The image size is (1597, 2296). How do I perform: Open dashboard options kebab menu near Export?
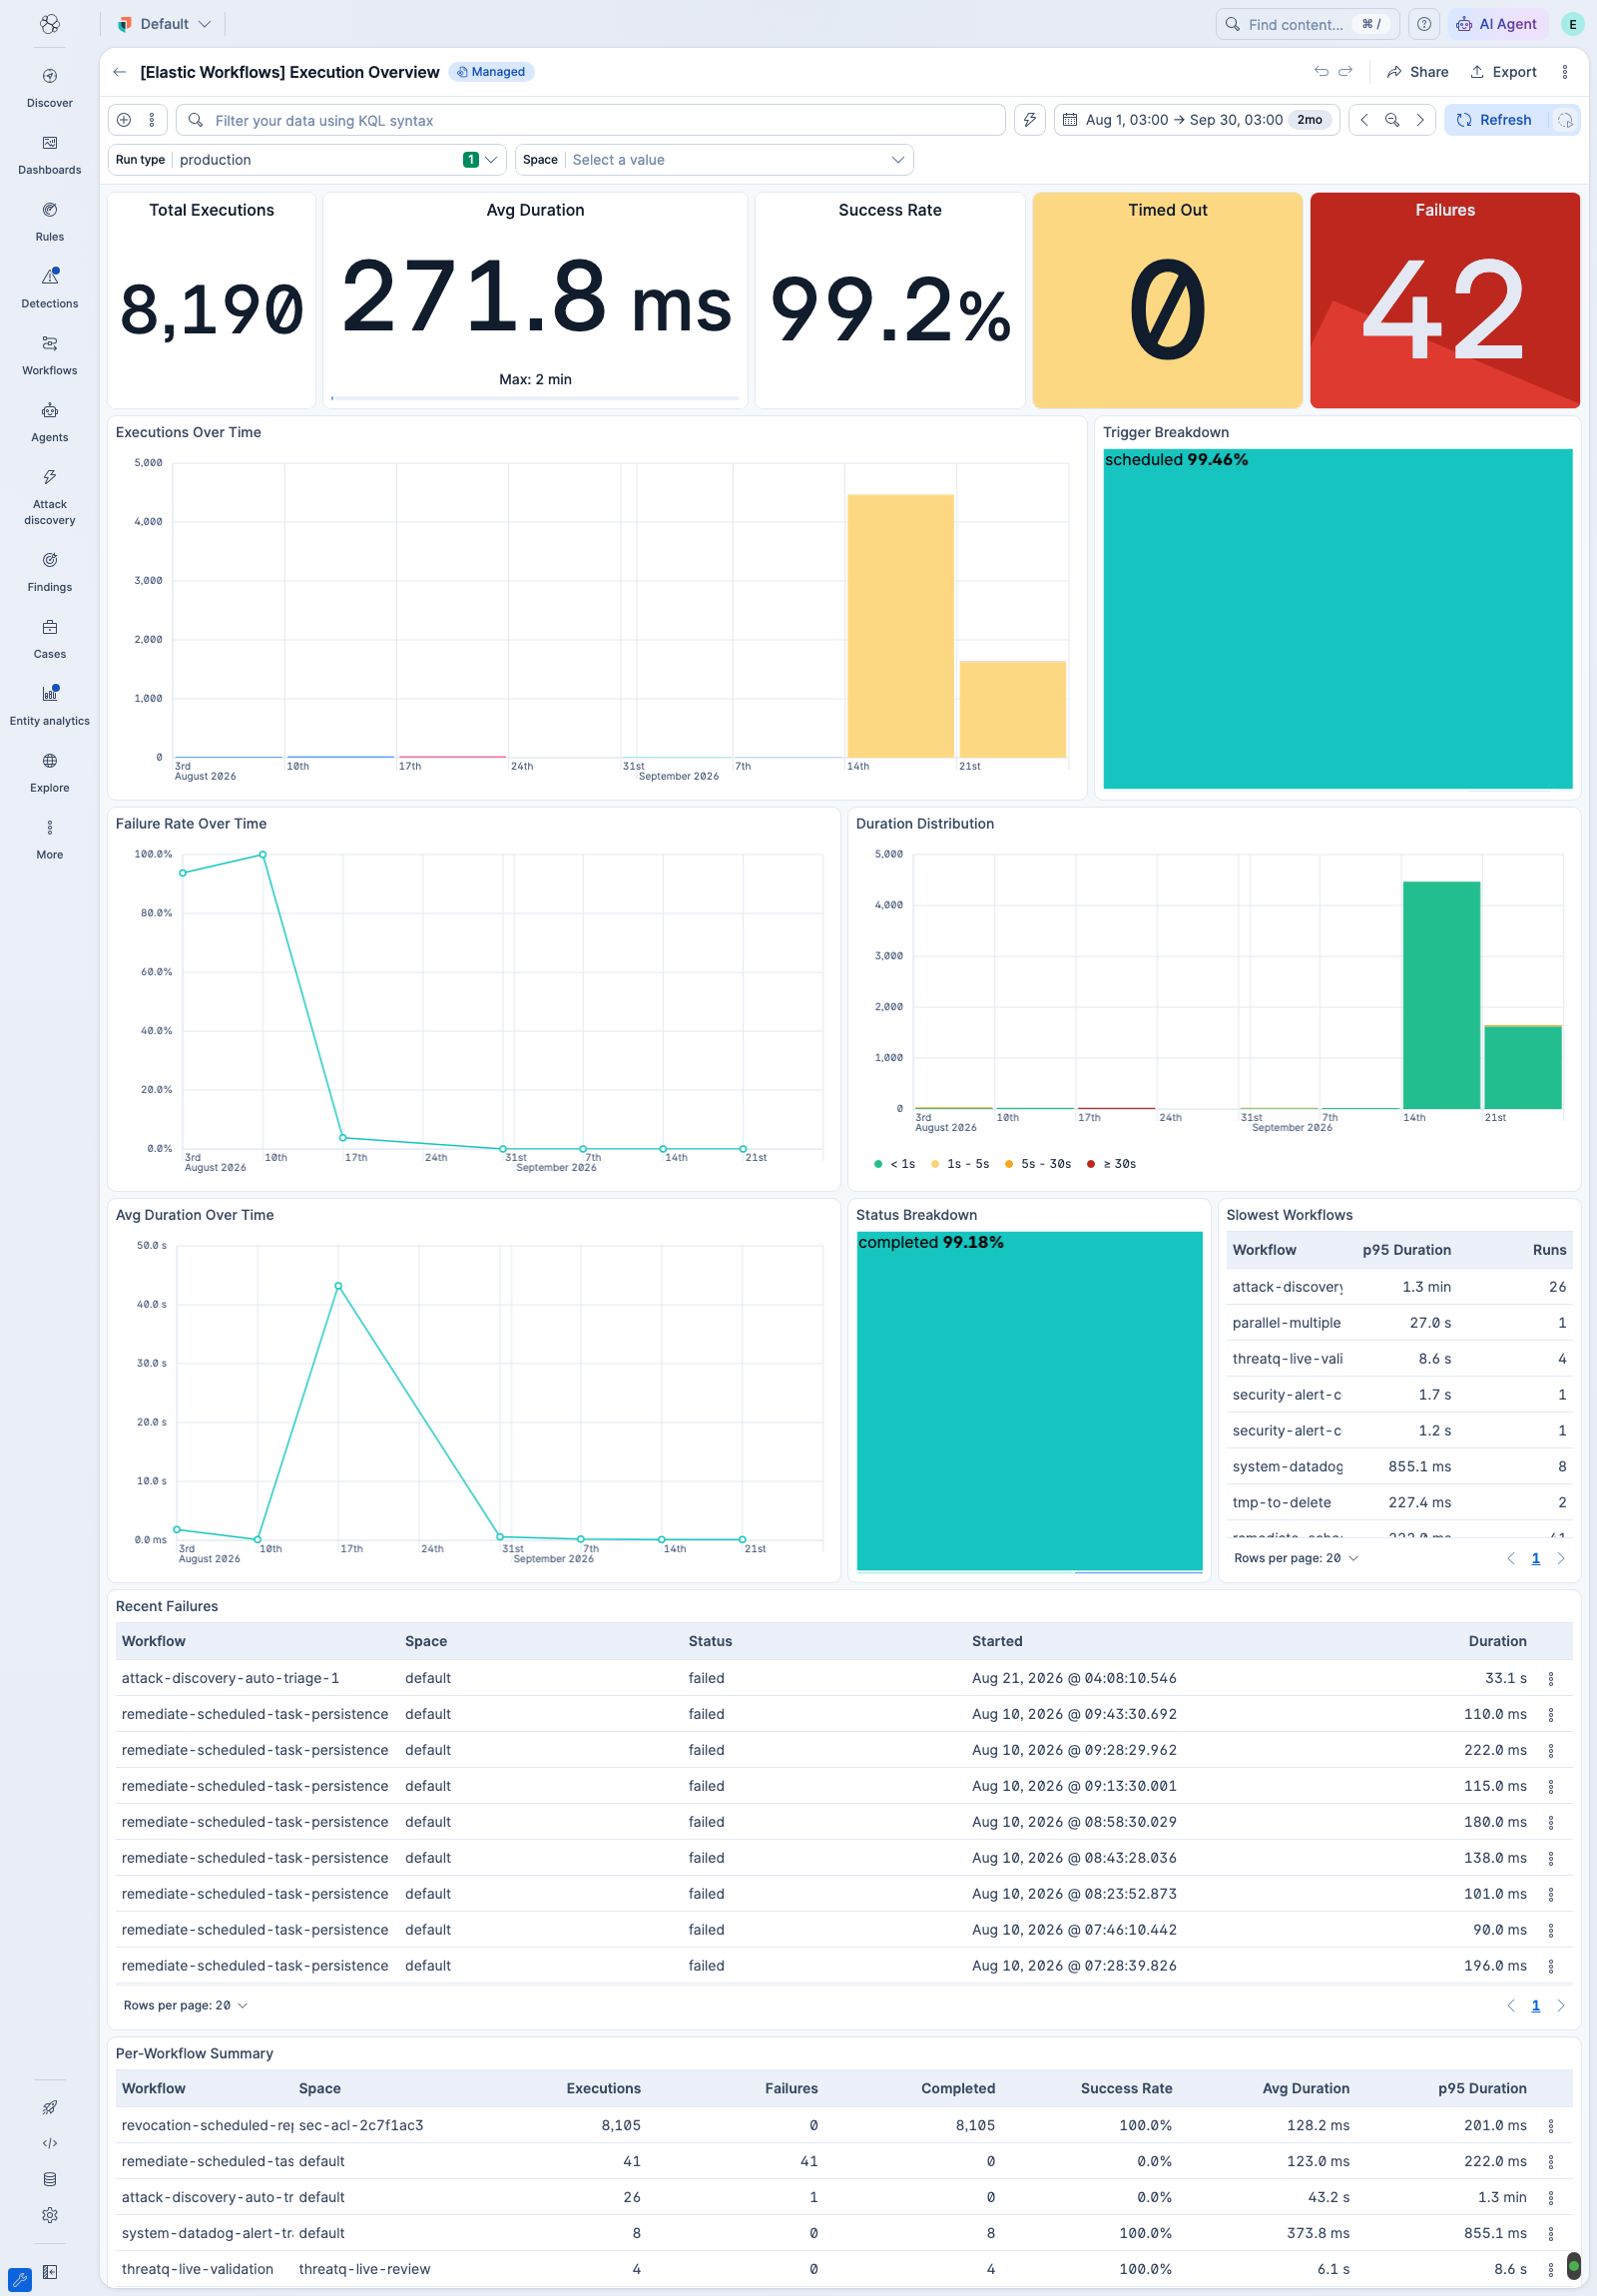click(x=1564, y=72)
